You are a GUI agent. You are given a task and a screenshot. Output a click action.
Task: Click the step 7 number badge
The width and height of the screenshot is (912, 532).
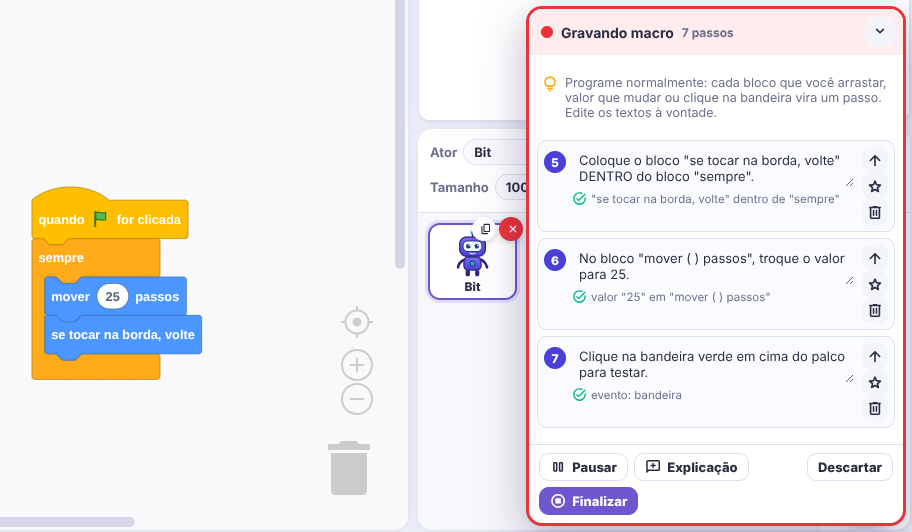pos(555,358)
